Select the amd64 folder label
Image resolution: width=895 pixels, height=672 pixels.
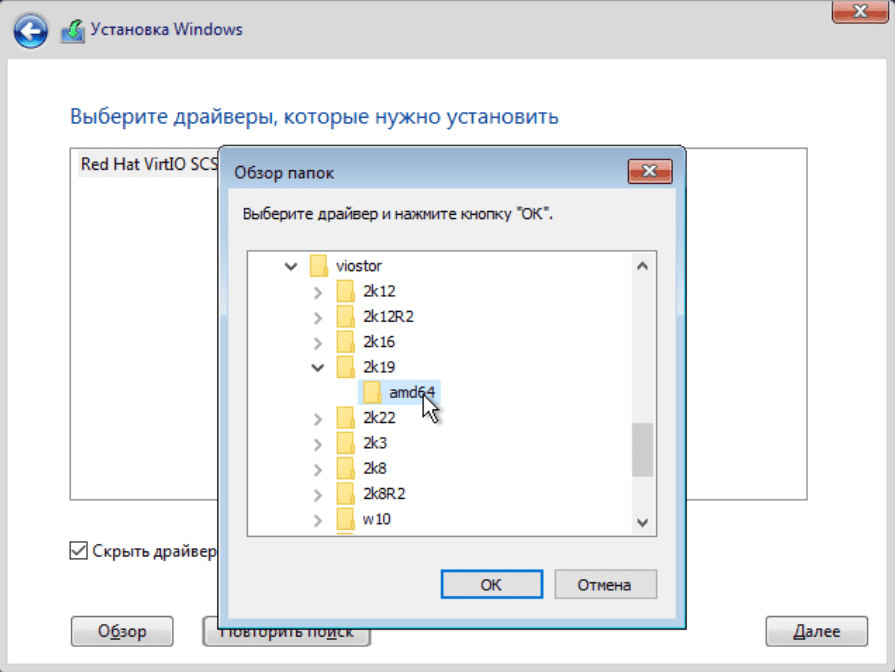click(x=412, y=392)
